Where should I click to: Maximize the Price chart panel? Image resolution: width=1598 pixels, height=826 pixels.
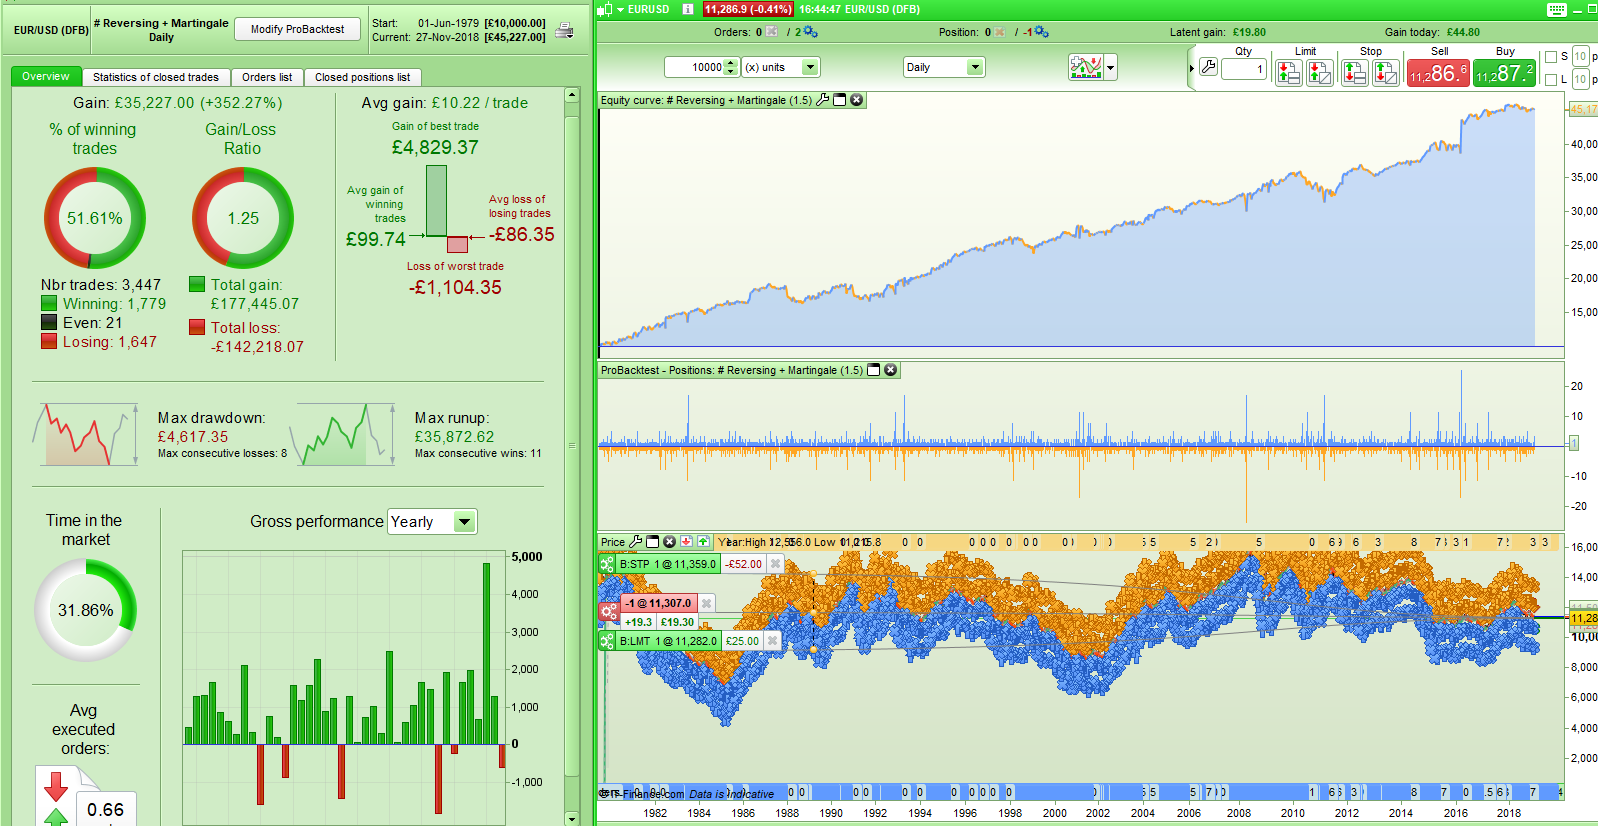(652, 542)
